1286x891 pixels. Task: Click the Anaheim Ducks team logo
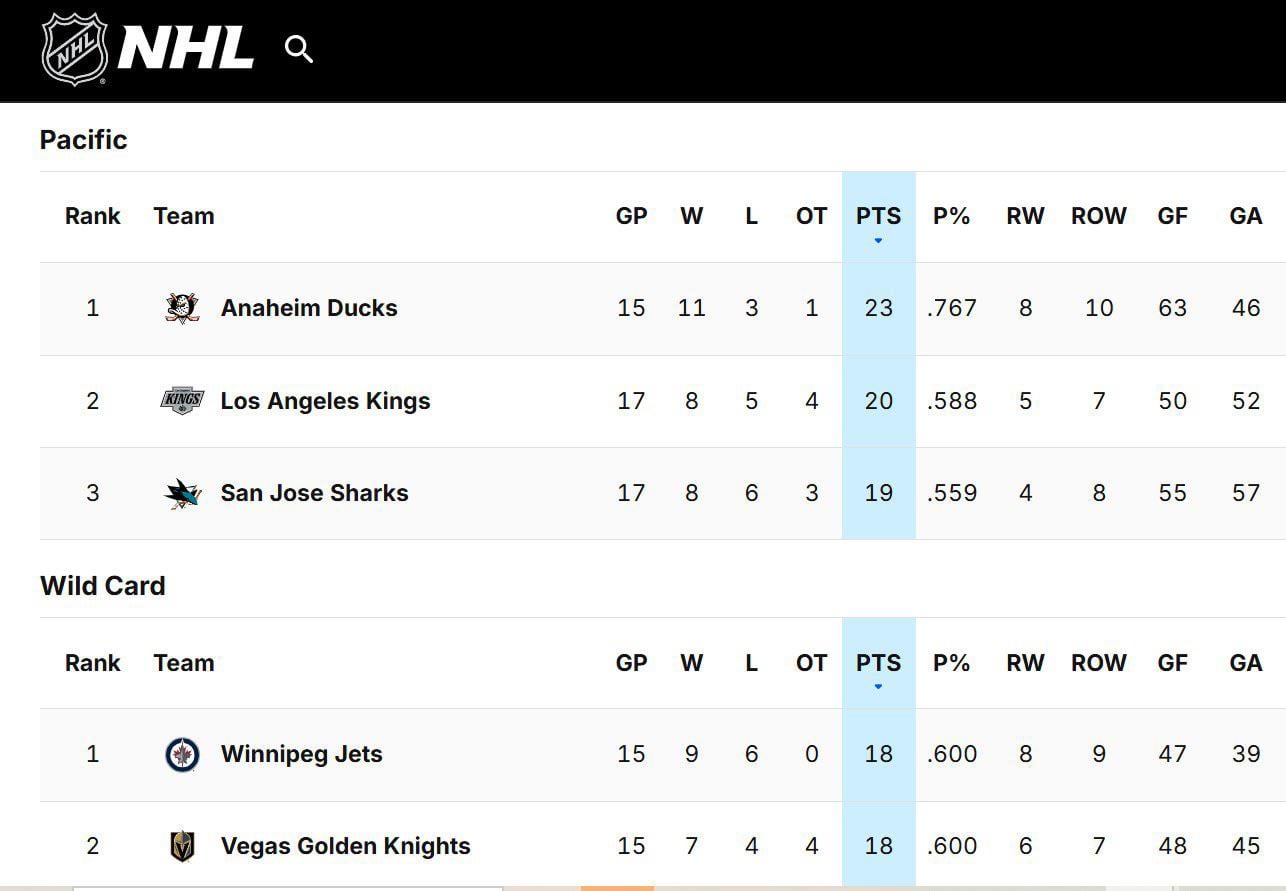(x=182, y=308)
